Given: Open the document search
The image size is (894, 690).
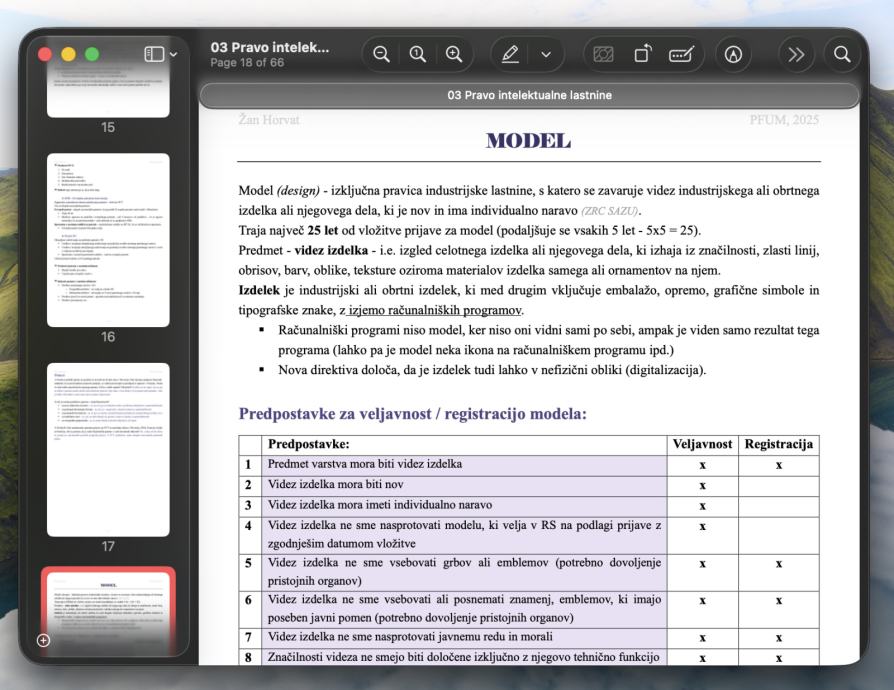Looking at the screenshot, I should coord(842,54).
